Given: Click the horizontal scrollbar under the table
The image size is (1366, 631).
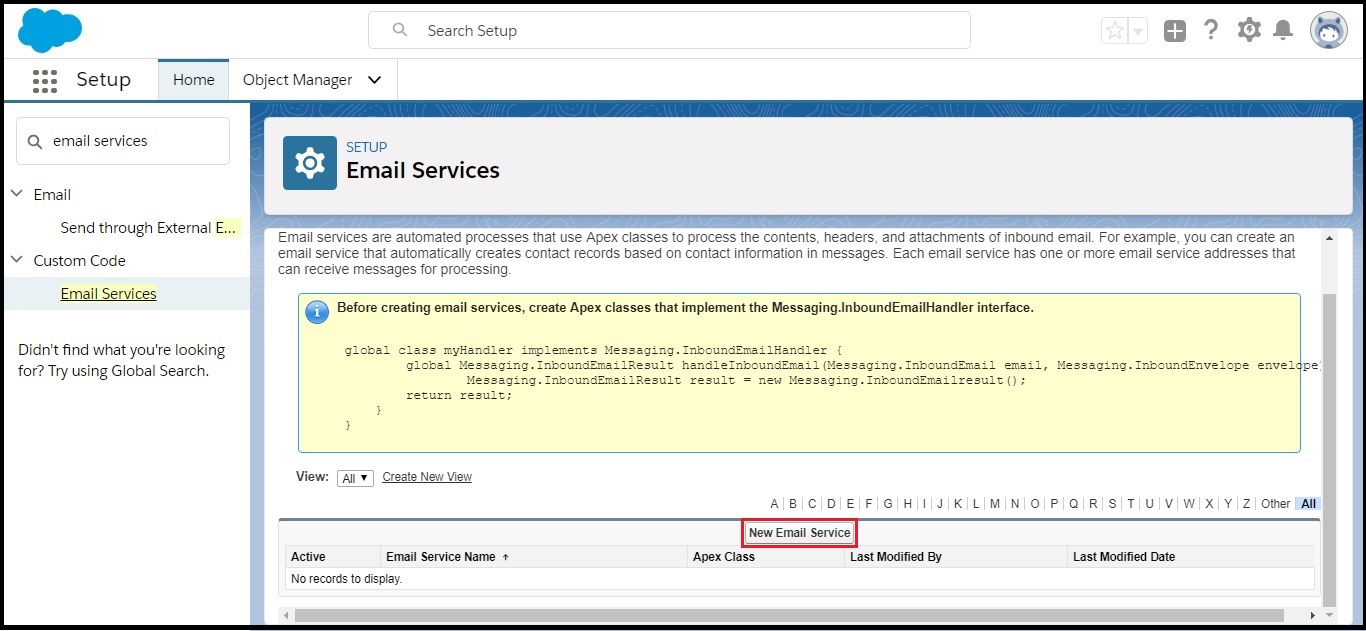Looking at the screenshot, I should click(790, 615).
